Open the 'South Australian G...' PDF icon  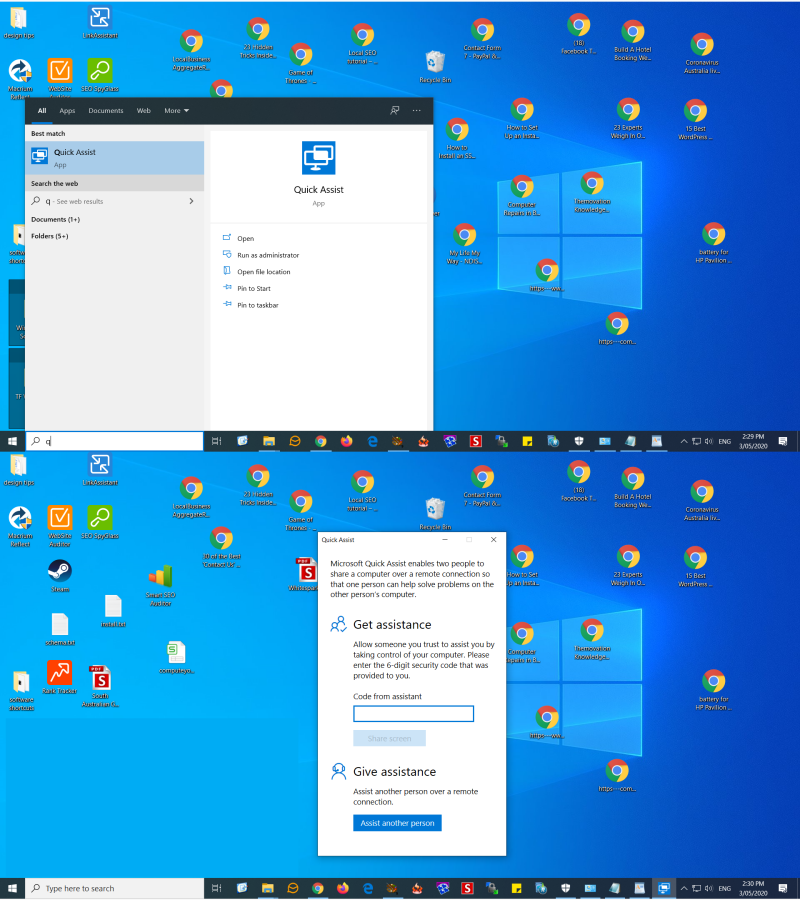click(x=100, y=686)
